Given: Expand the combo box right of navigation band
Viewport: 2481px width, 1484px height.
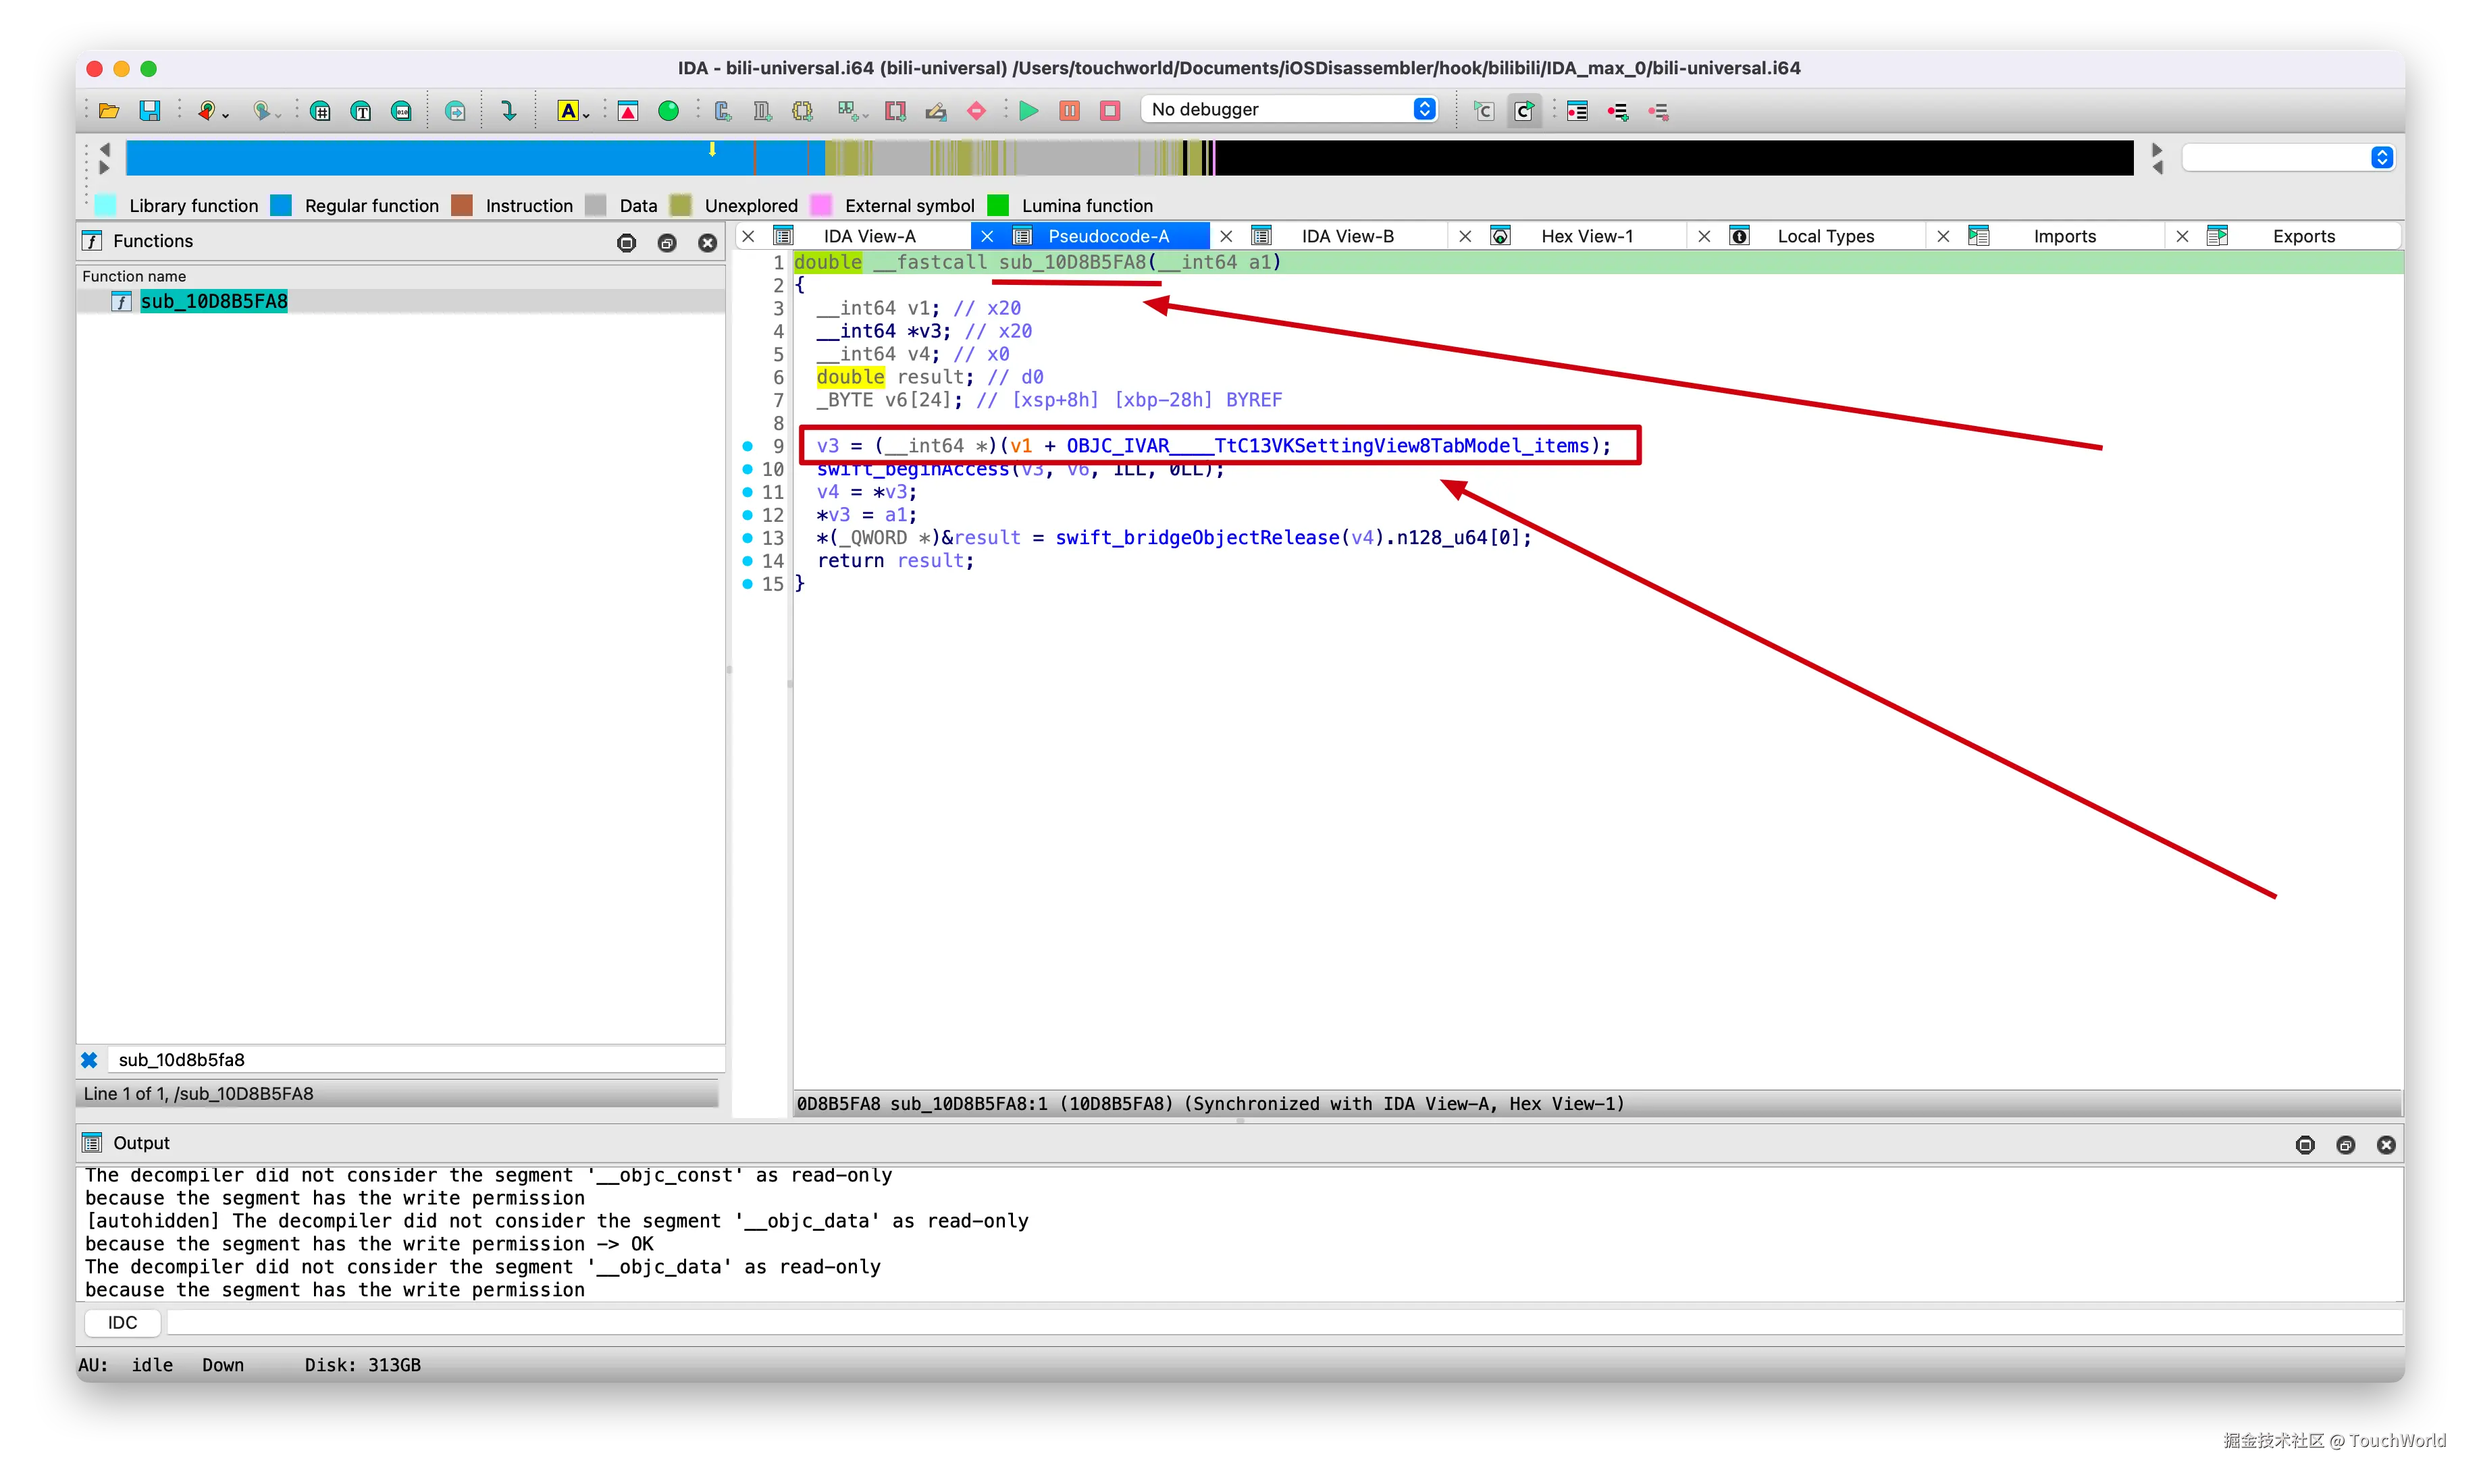Looking at the screenshot, I should point(2381,157).
